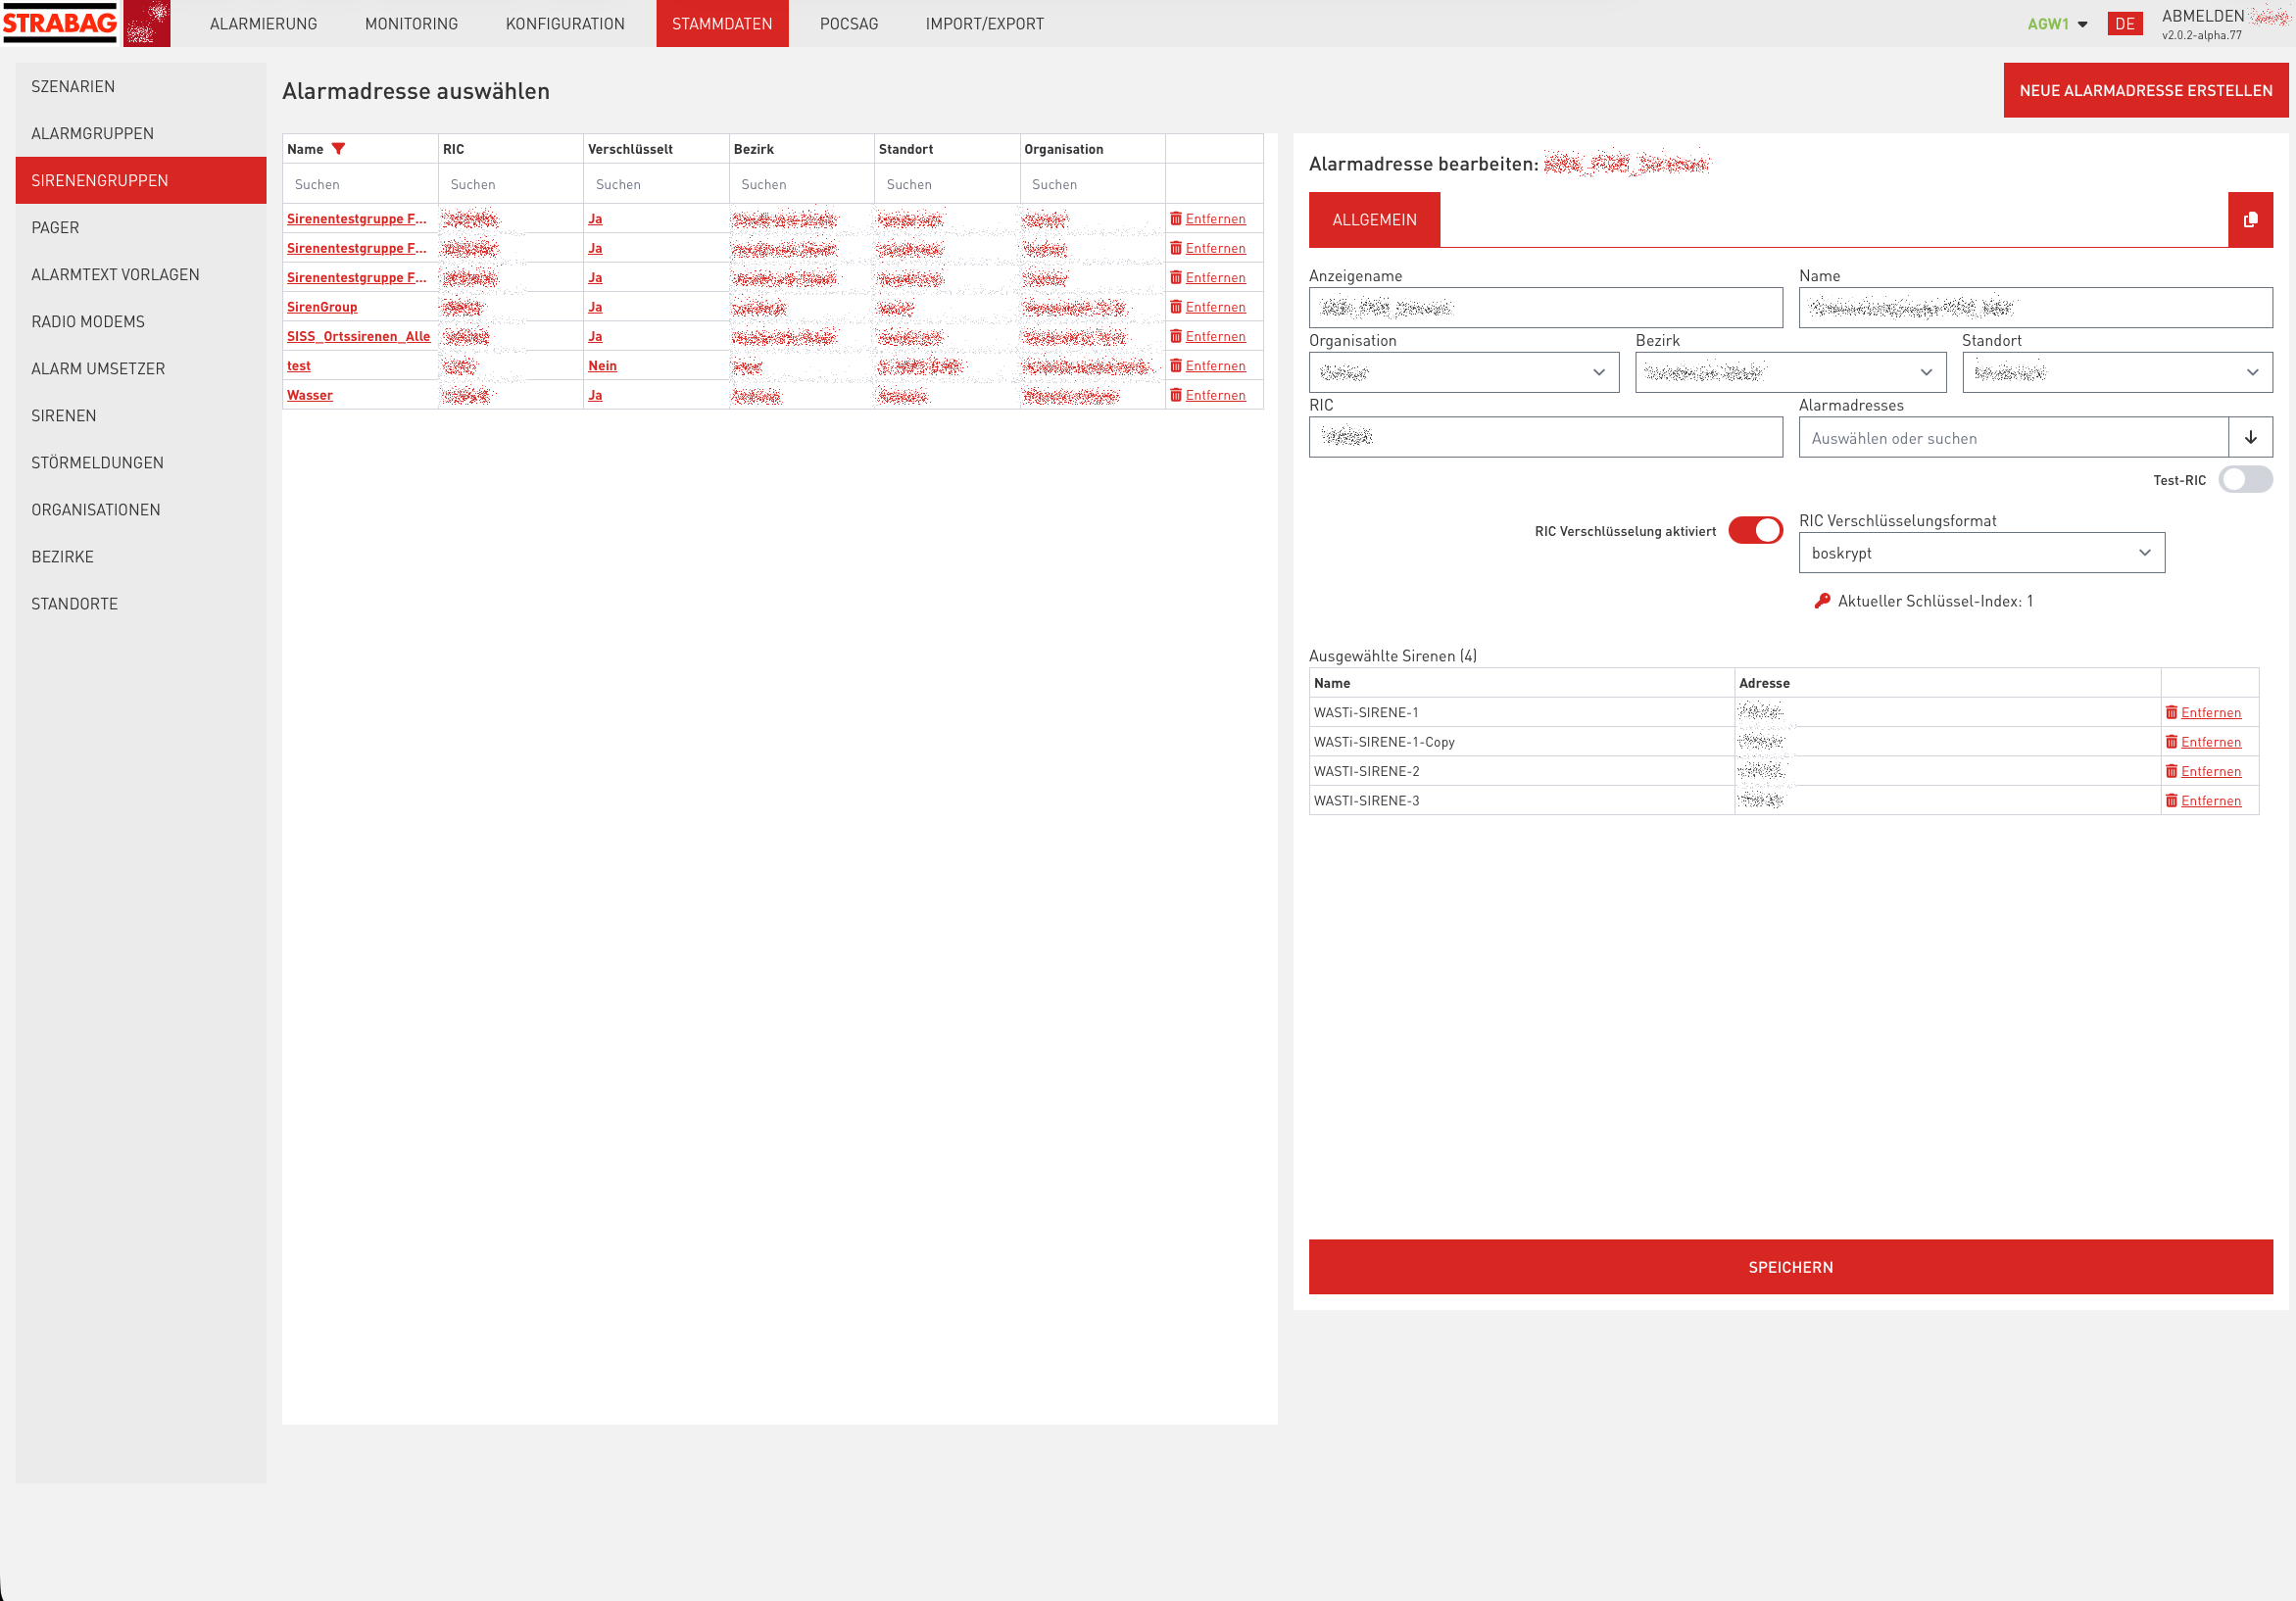Click the filter icon on the Name column
The height and width of the screenshot is (1601, 2296).
(x=341, y=148)
